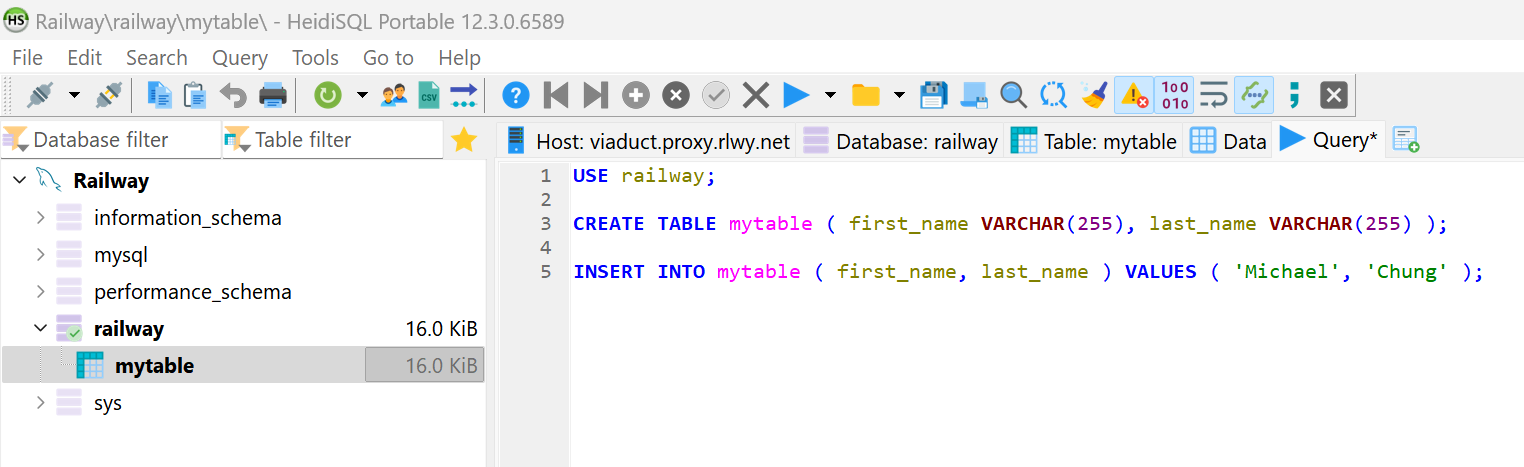Click the CREATE TABLE line in editor
This screenshot has width=1524, height=467.
pos(1010,223)
